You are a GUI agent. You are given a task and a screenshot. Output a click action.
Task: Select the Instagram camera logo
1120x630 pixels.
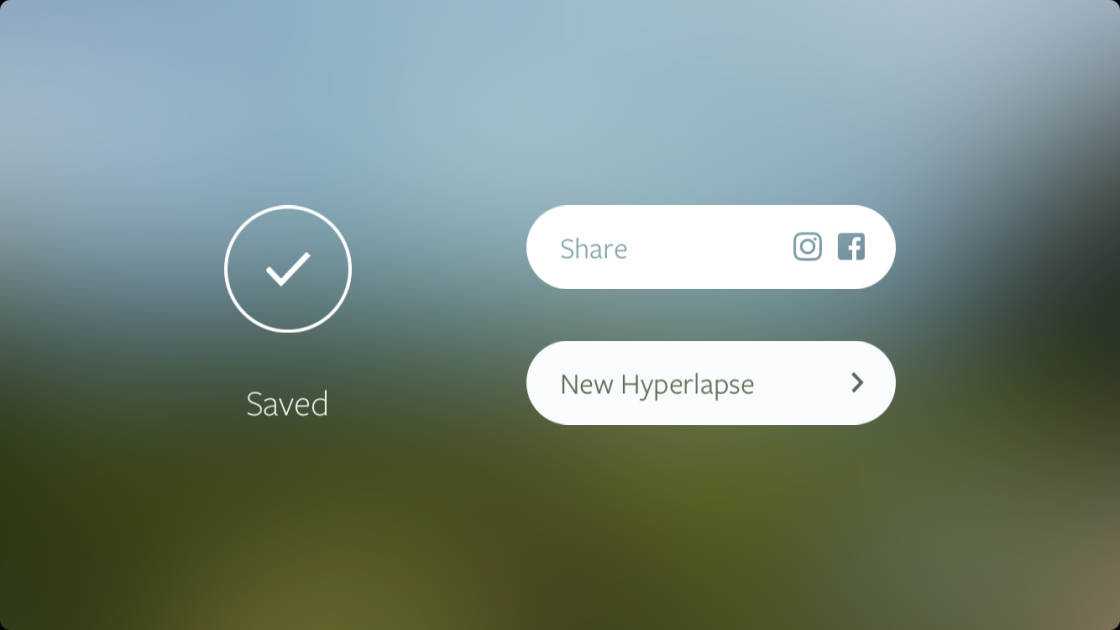pos(807,246)
